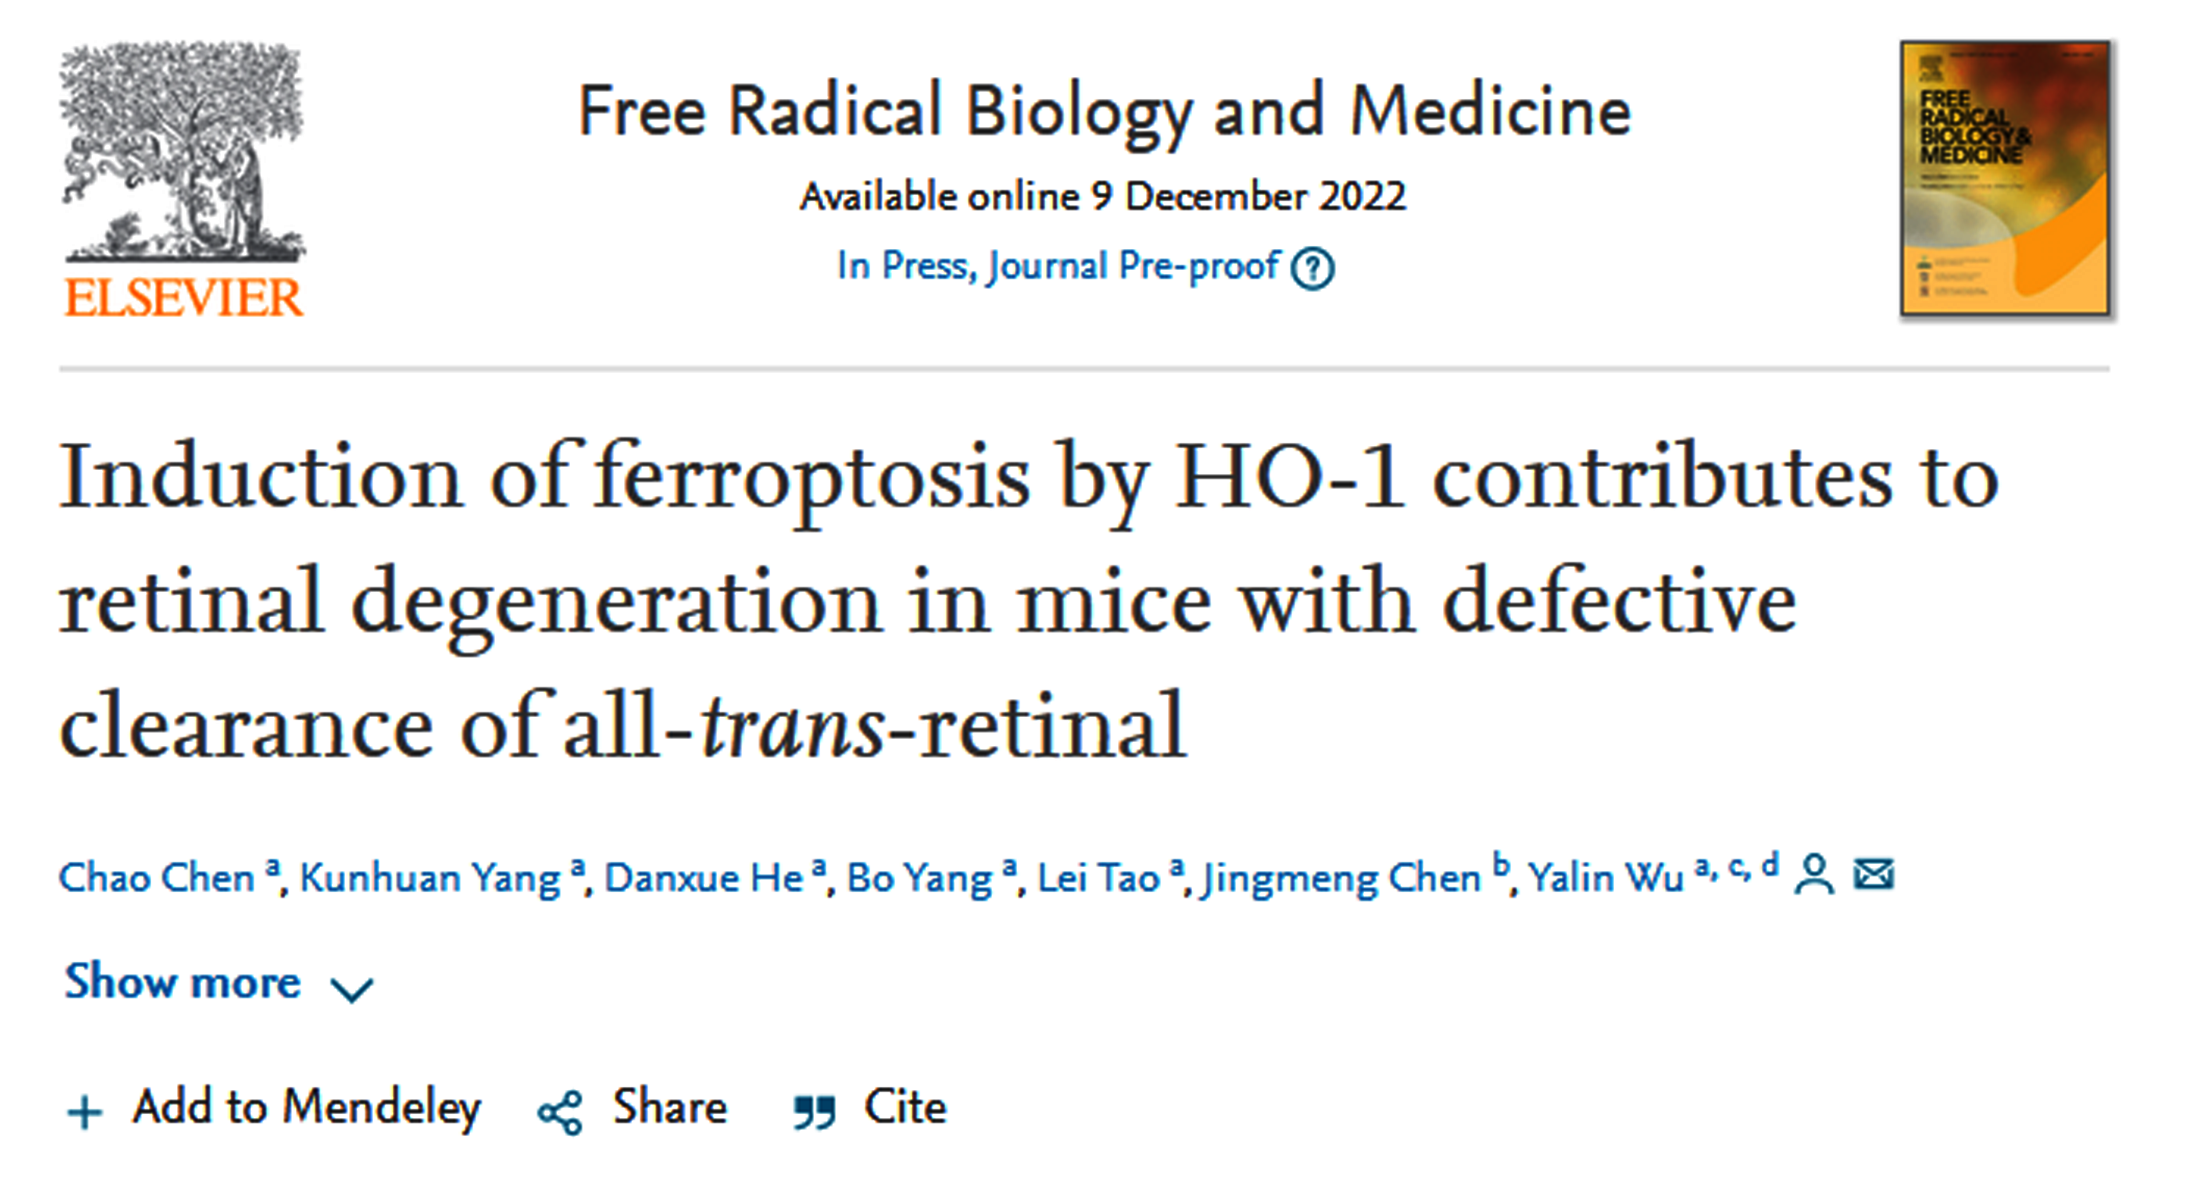Open author Lei Tao's details
The image size is (2185, 1188).
1097,878
